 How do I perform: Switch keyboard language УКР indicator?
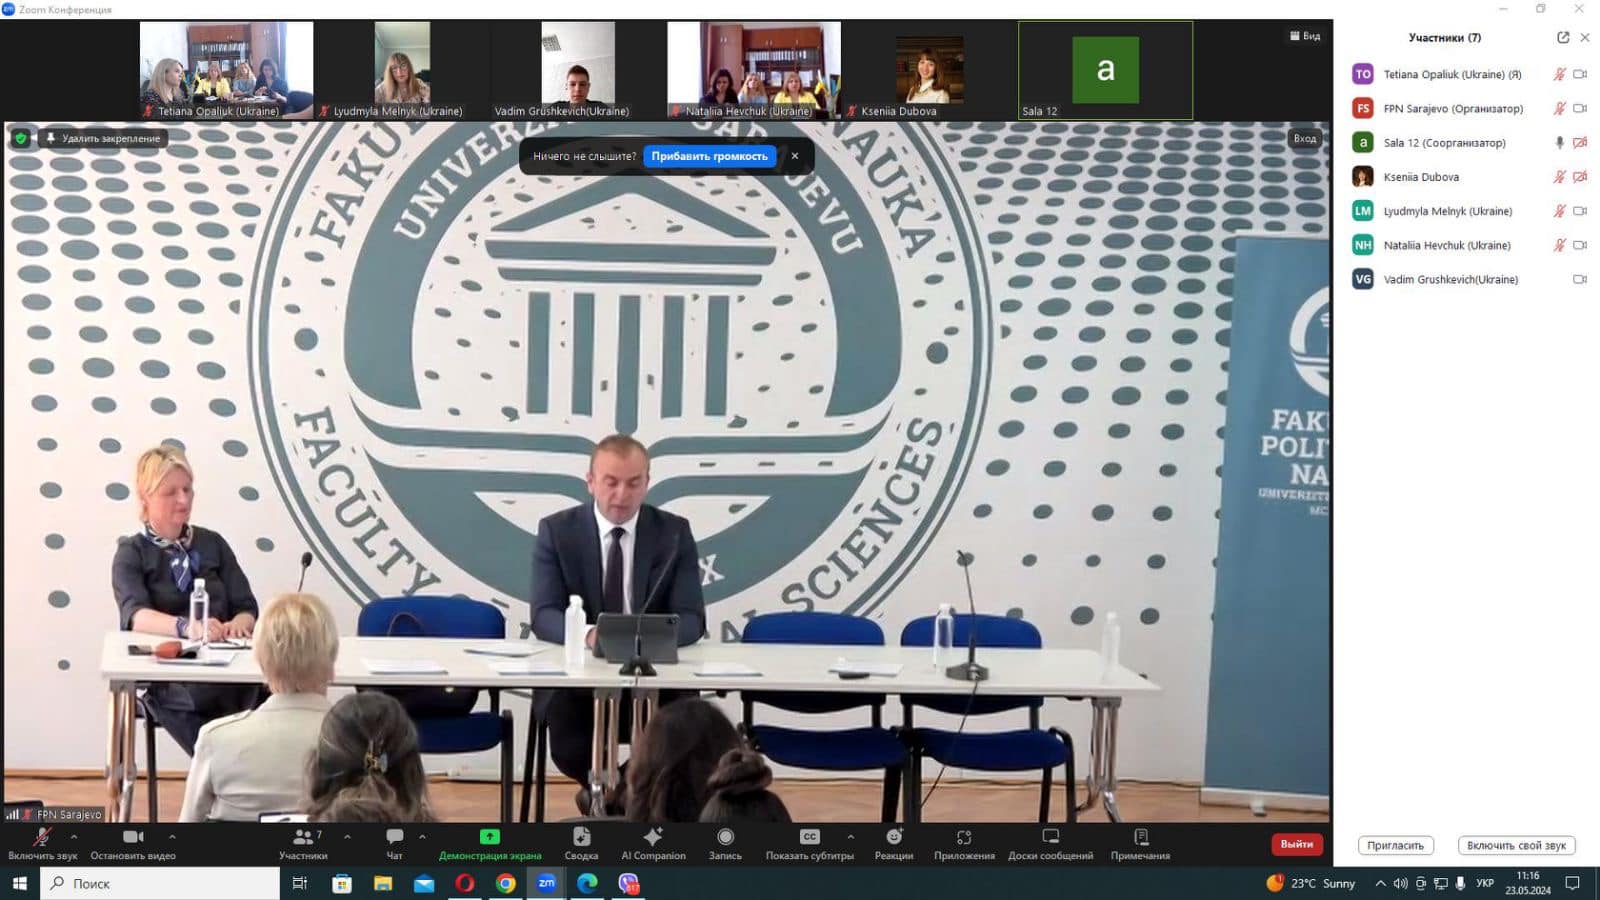pyautogui.click(x=1485, y=883)
